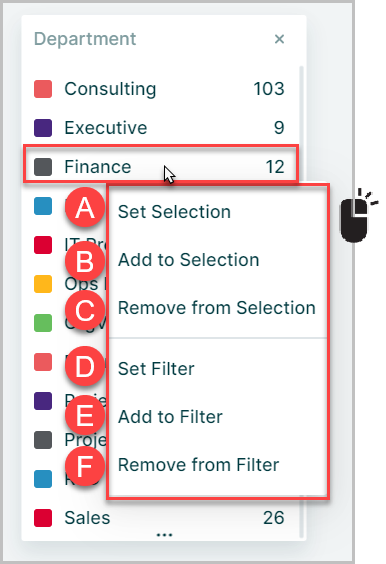Close the Department legend panel
The image size is (386, 564).
[279, 39]
